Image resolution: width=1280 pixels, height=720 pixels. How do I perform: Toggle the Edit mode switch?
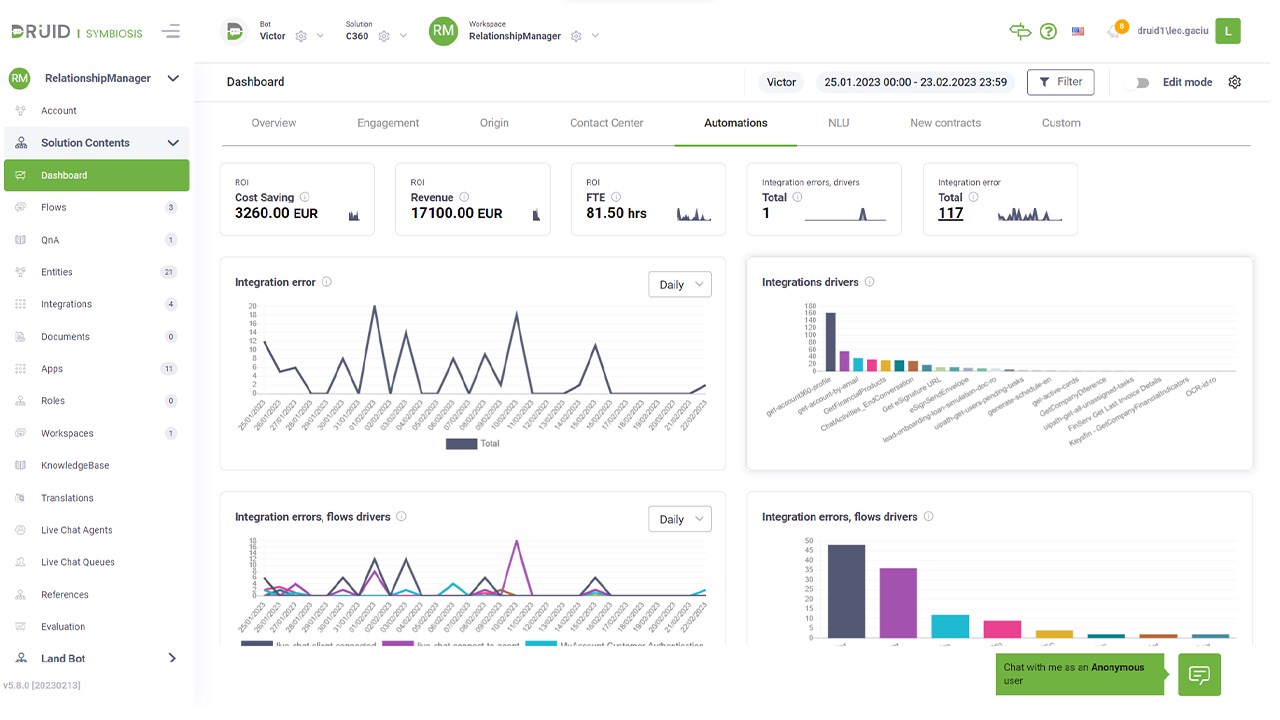pyautogui.click(x=1136, y=82)
